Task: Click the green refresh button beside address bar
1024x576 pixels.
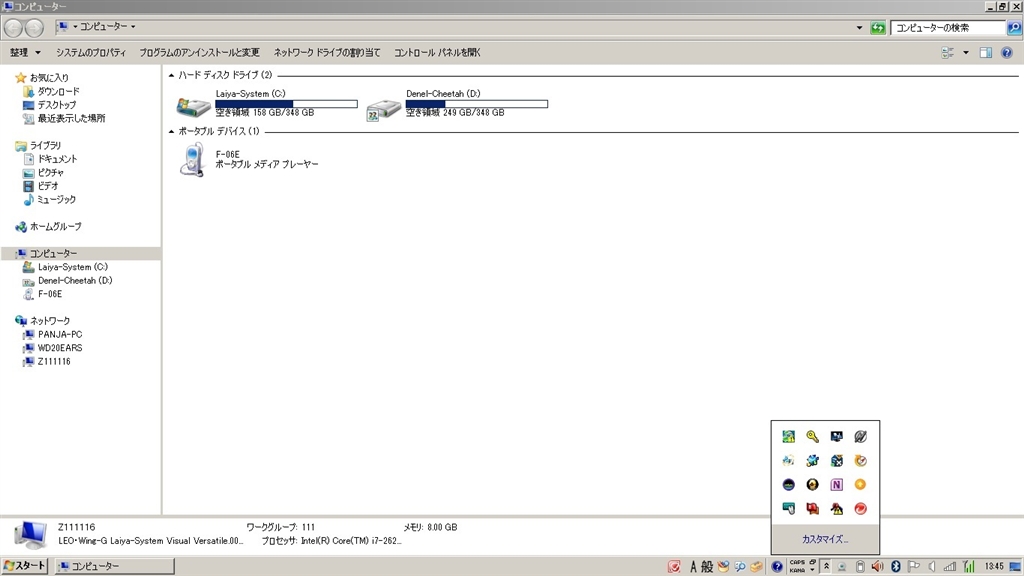Action: [x=878, y=27]
